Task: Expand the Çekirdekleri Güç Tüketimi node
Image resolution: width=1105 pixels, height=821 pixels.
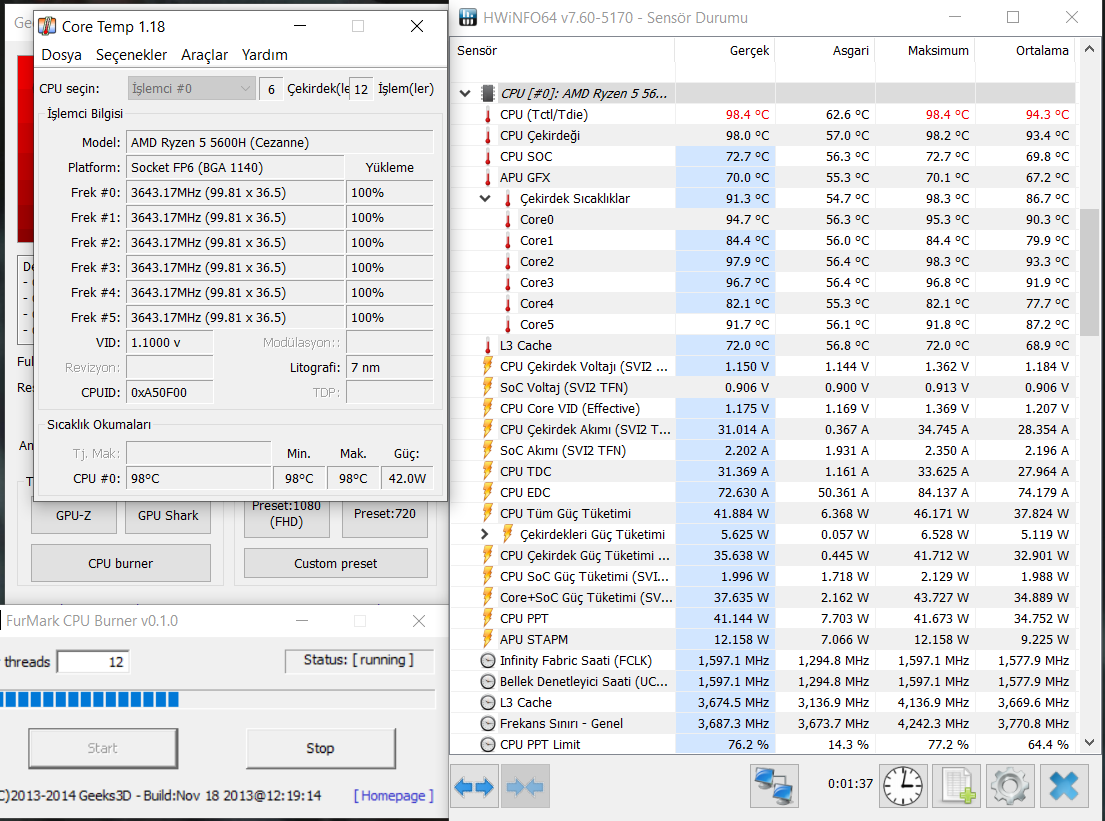Action: pyautogui.click(x=484, y=534)
